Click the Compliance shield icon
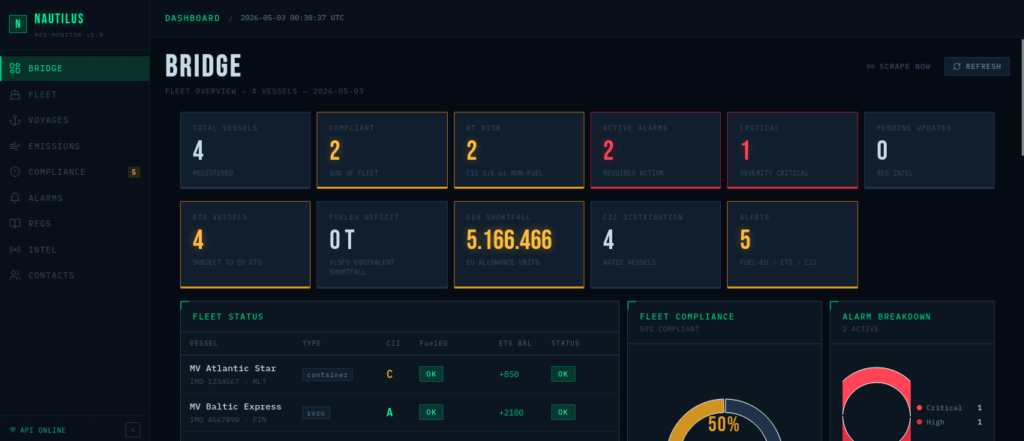Viewport: 1024px width, 441px height. click(15, 172)
